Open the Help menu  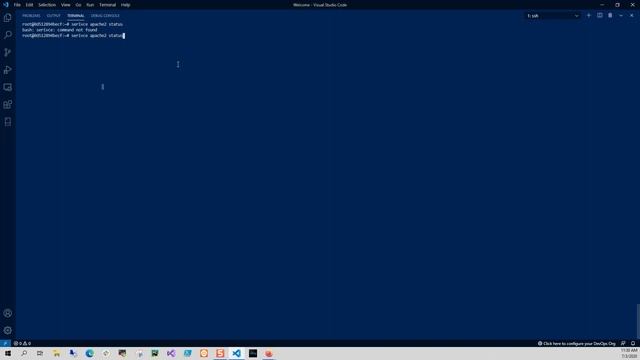(125, 5)
